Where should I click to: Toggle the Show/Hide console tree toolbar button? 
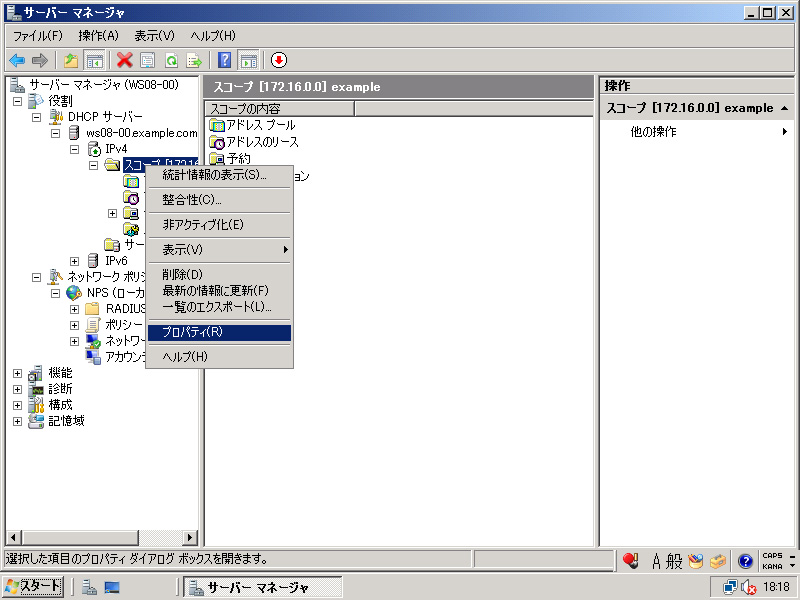point(95,60)
